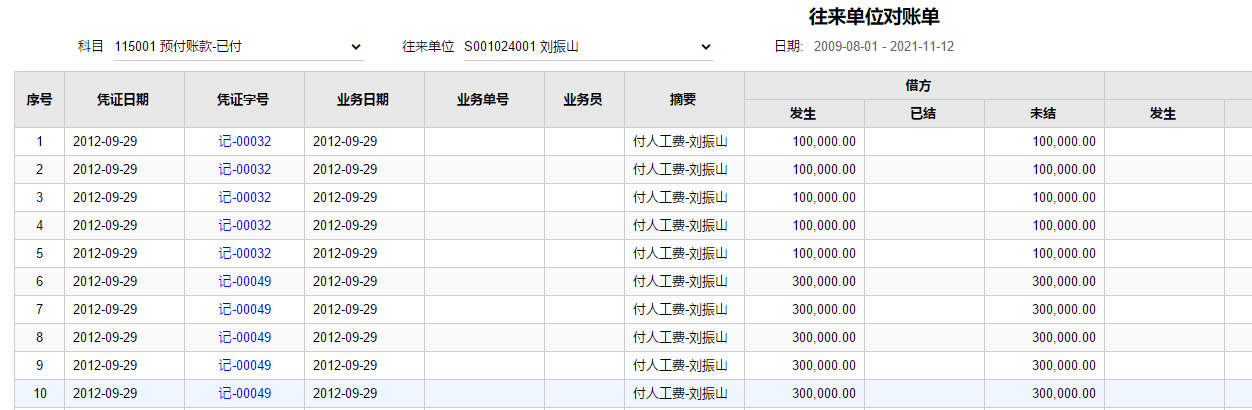The width and height of the screenshot is (1252, 410).
Task: Open voucher 记-00032 in row 5
Action: 245,253
